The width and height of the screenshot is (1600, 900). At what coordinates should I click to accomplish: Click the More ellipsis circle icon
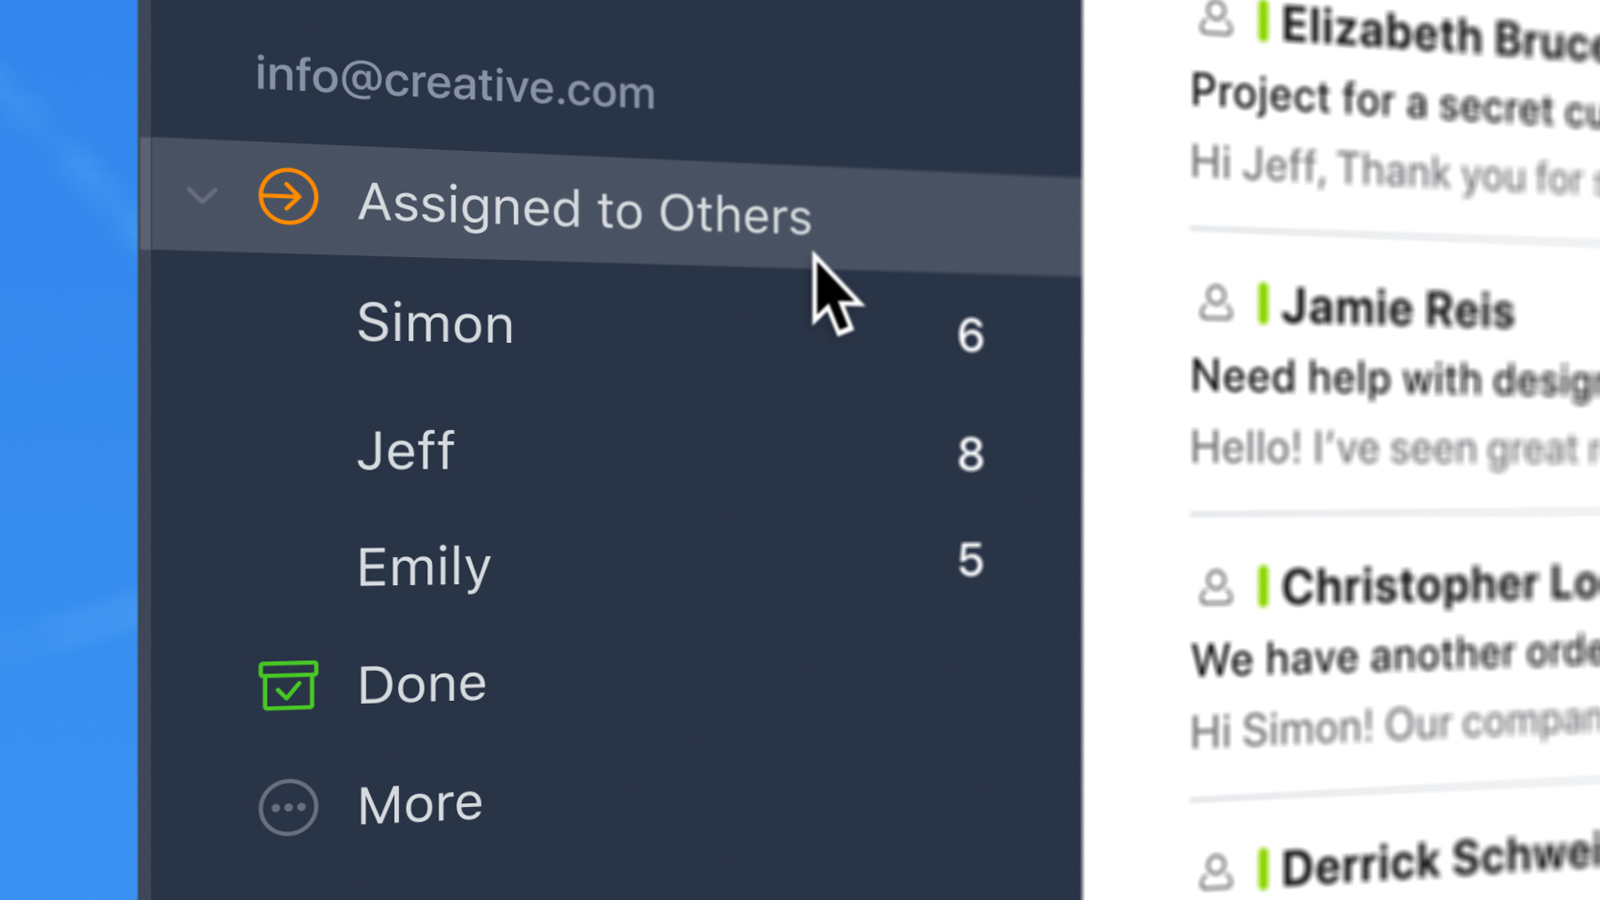click(288, 807)
